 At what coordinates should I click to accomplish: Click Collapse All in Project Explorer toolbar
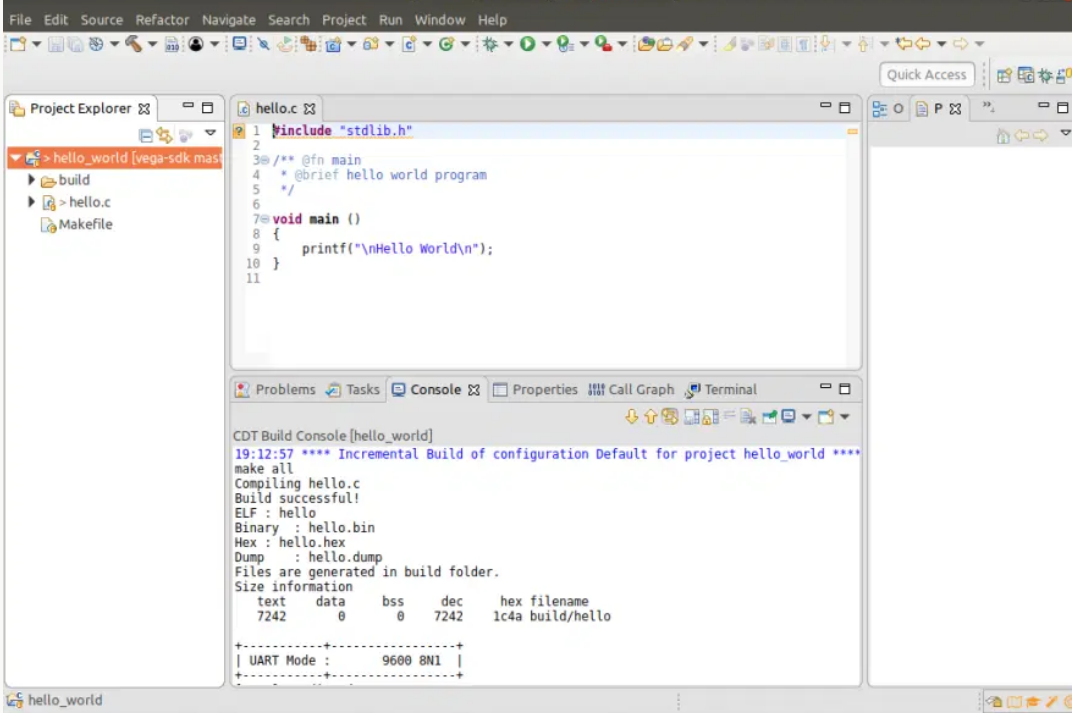146,134
